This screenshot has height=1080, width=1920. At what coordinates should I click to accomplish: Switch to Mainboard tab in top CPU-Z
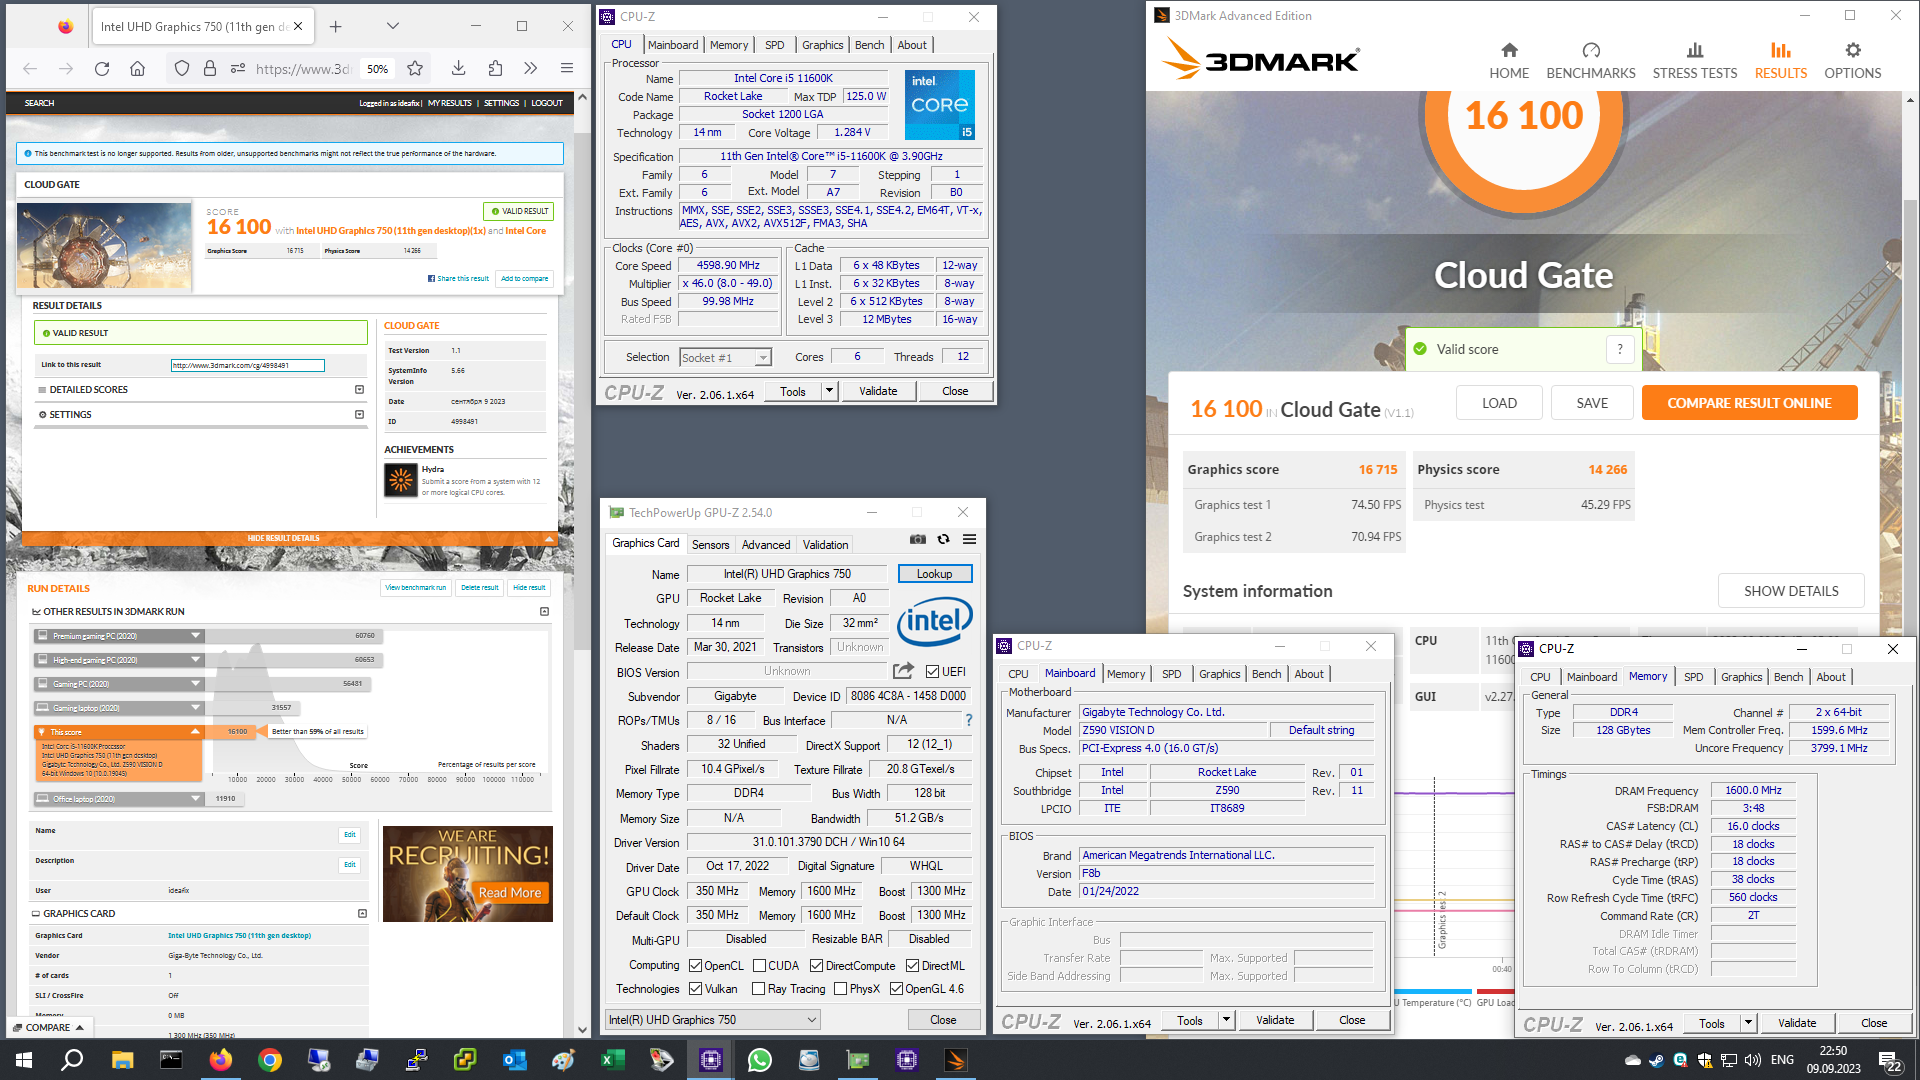coord(673,45)
